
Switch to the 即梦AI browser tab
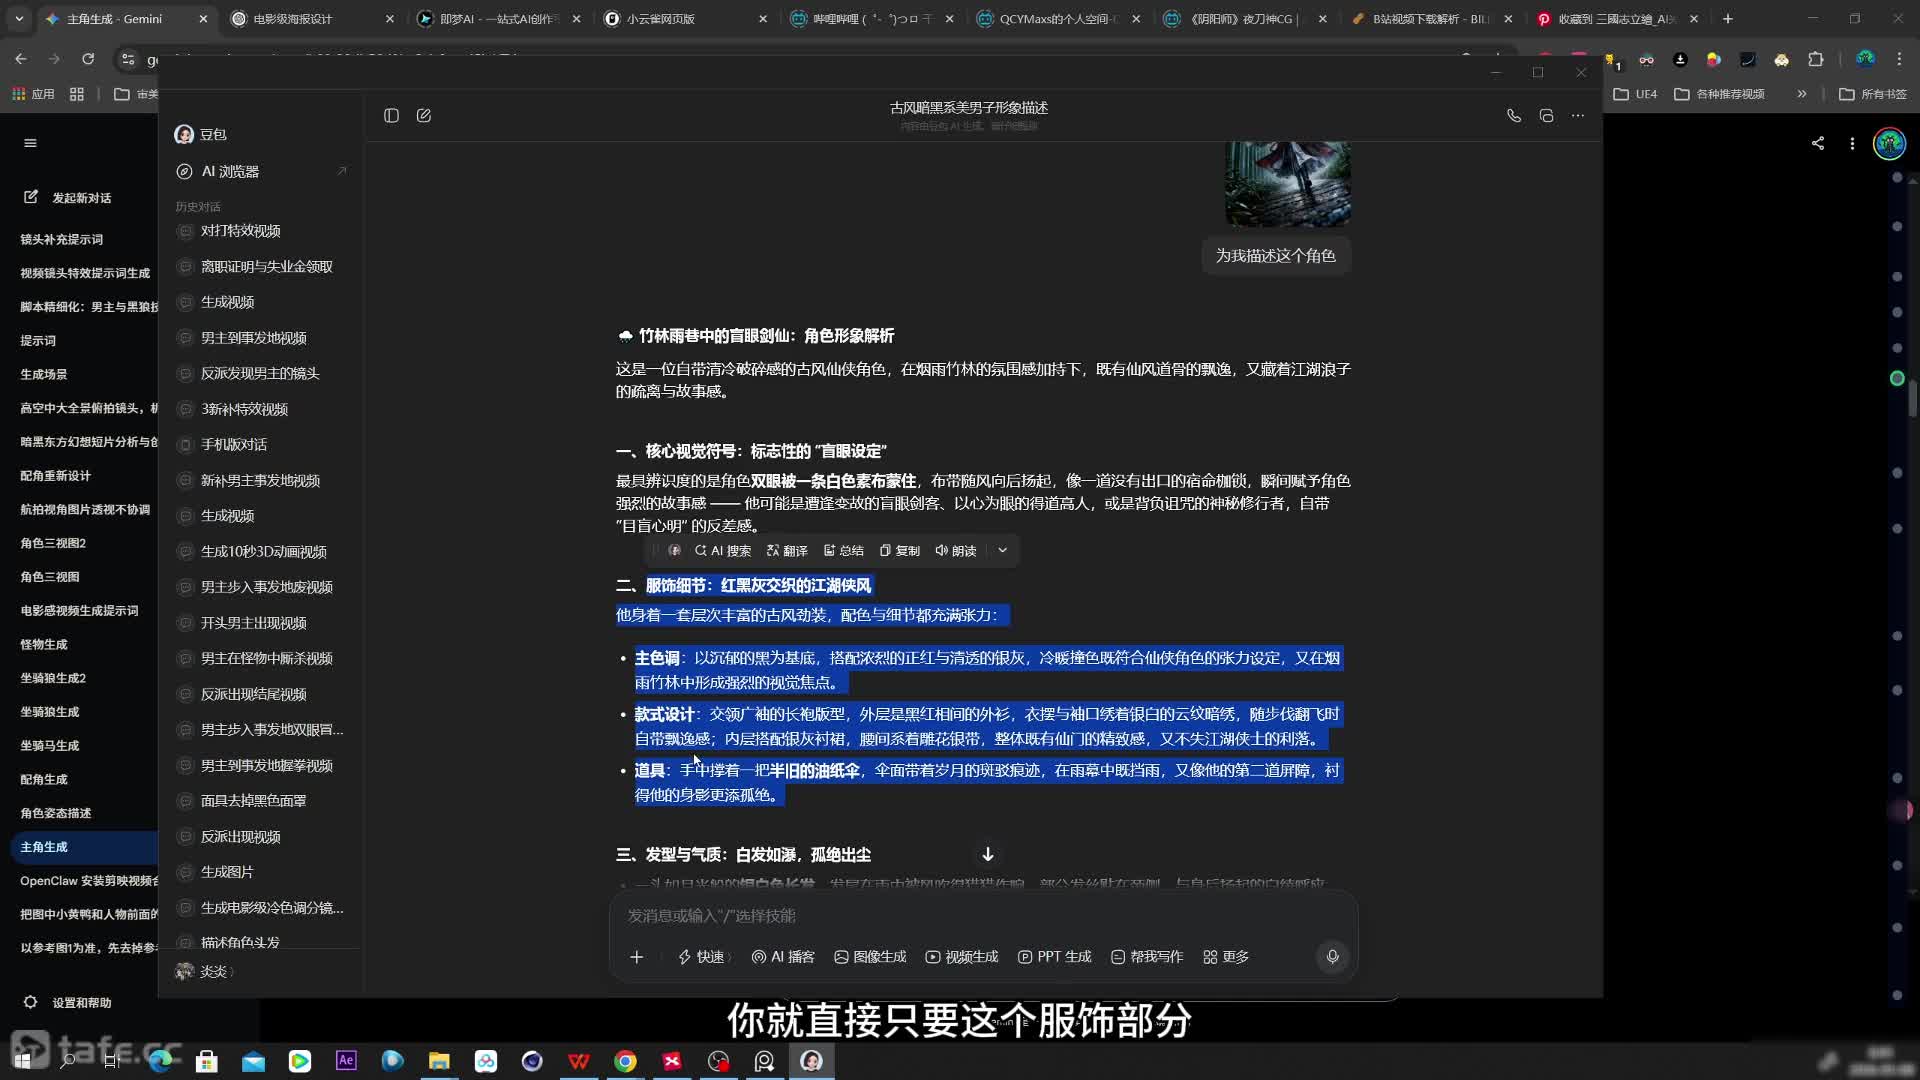[x=499, y=19]
